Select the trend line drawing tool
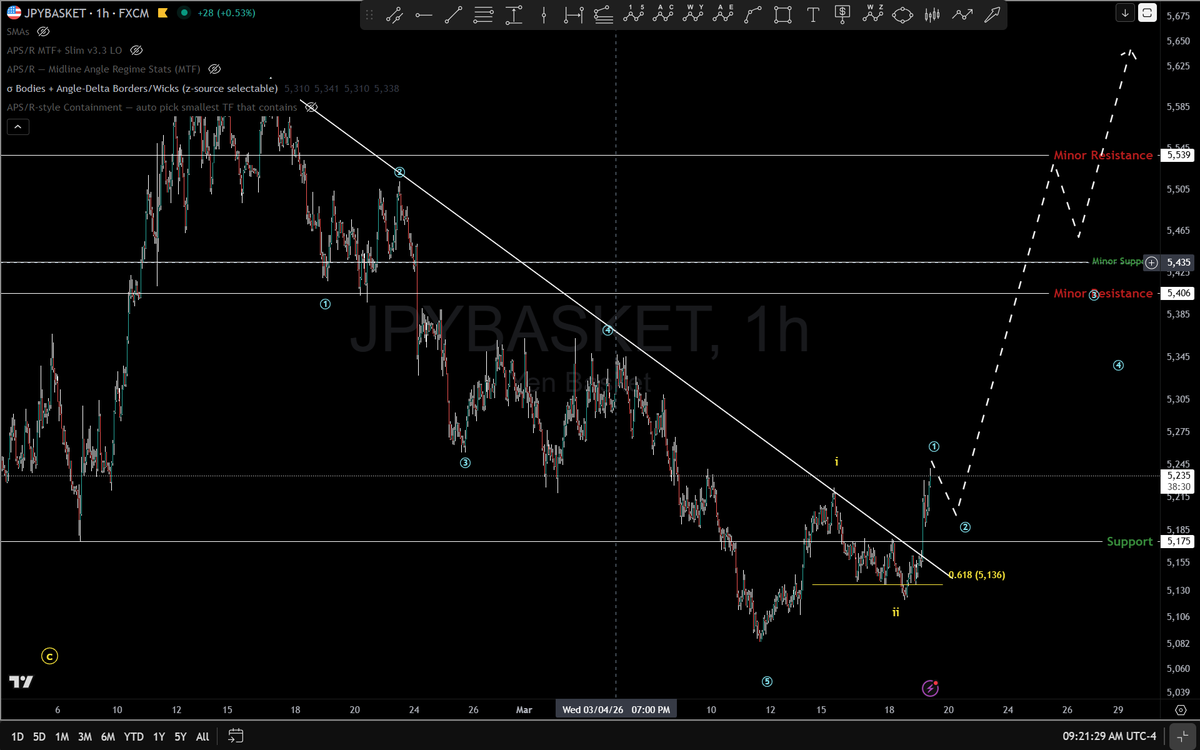 [x=394, y=15]
